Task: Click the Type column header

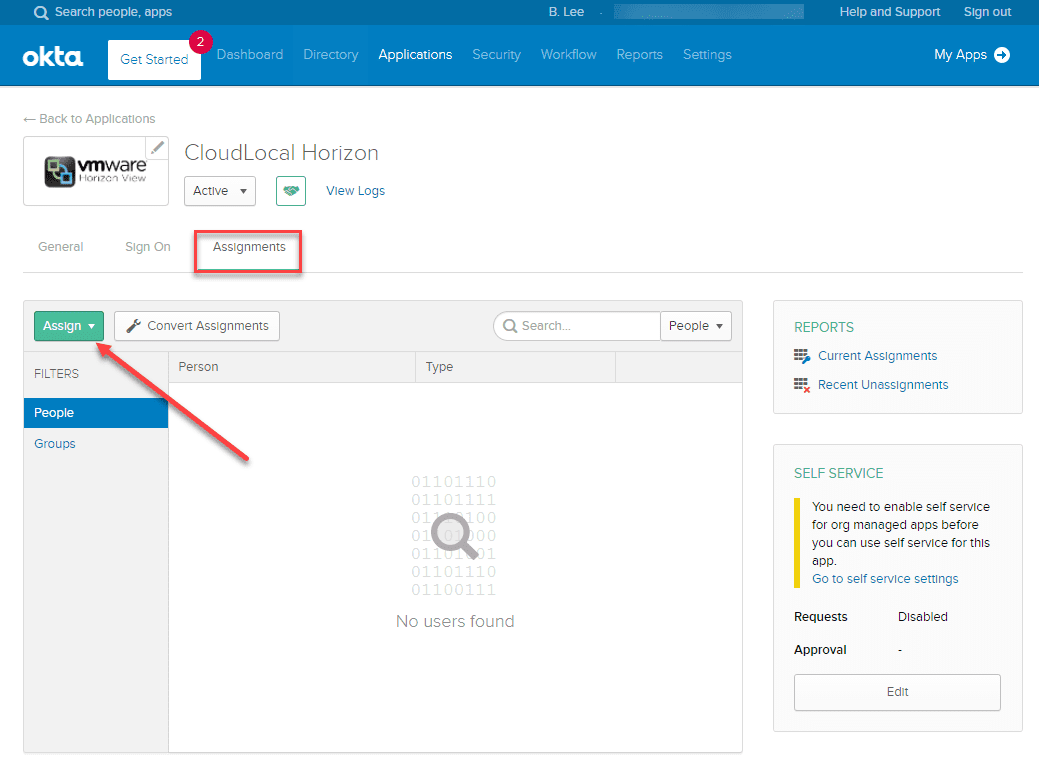Action: 516,367
